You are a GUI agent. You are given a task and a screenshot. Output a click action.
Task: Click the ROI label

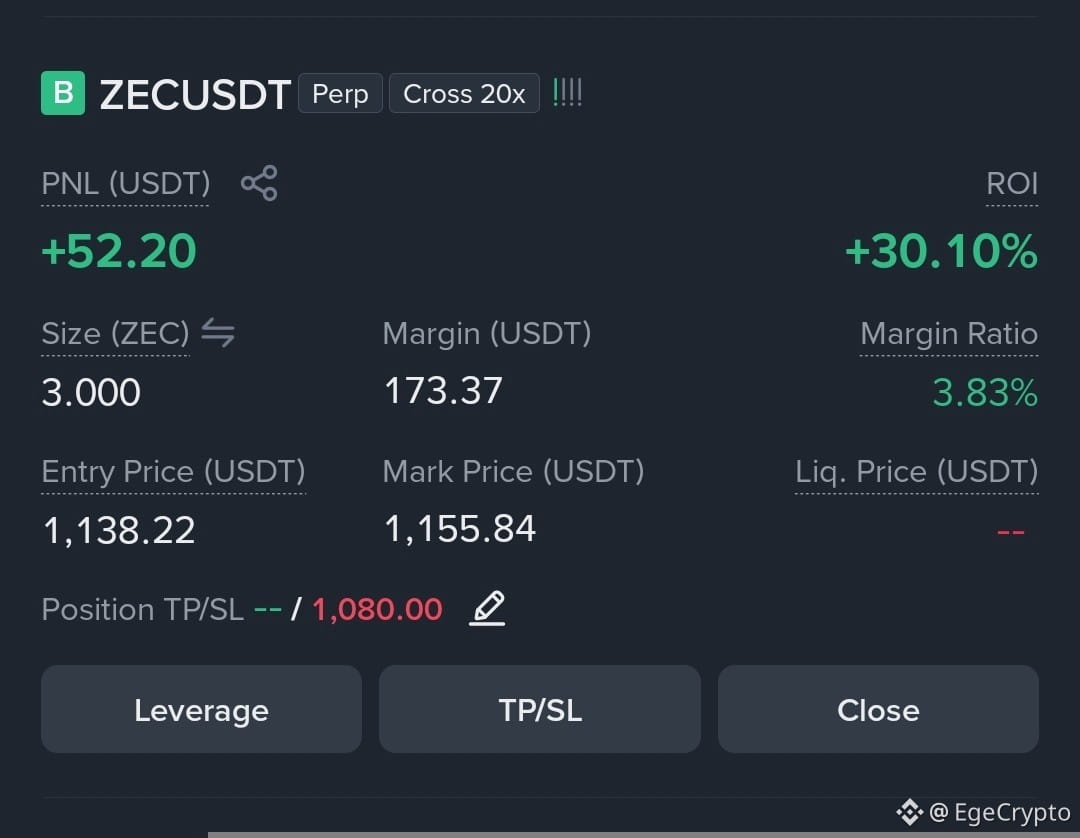click(1012, 184)
